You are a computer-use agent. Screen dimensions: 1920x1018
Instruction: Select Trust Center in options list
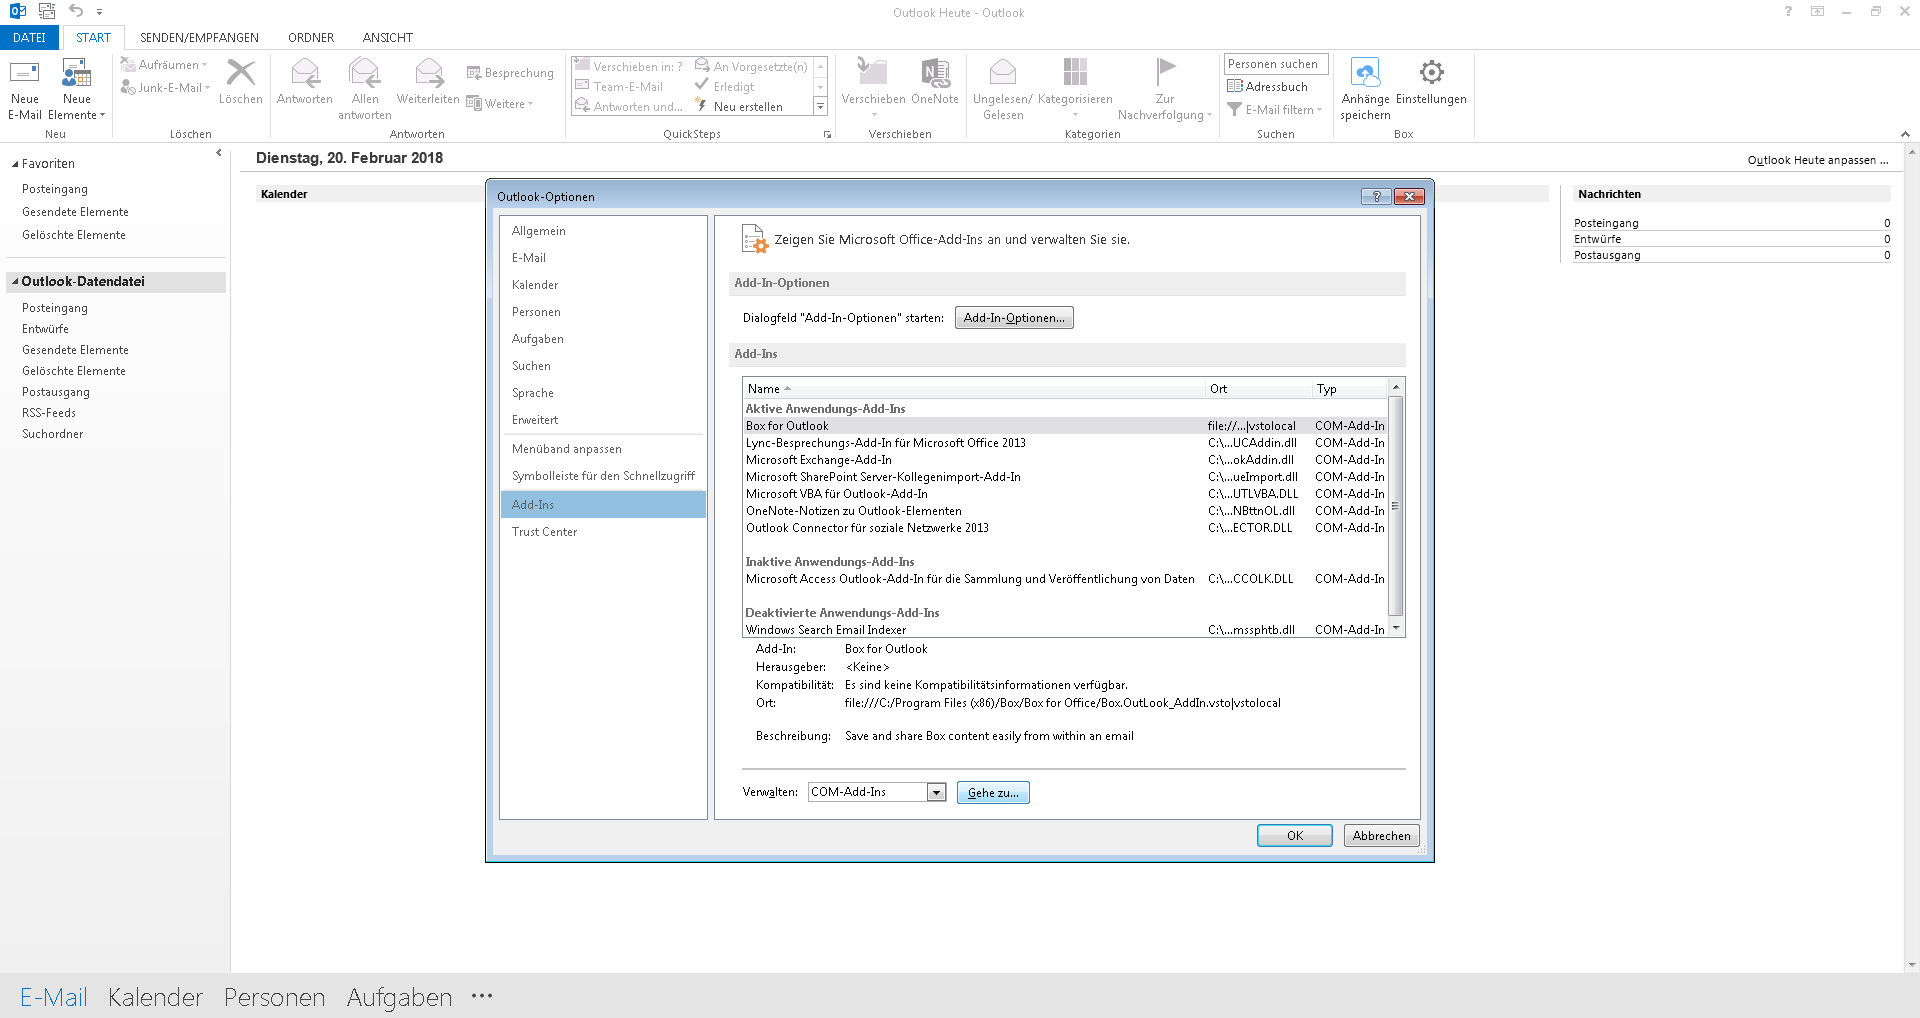click(603, 532)
